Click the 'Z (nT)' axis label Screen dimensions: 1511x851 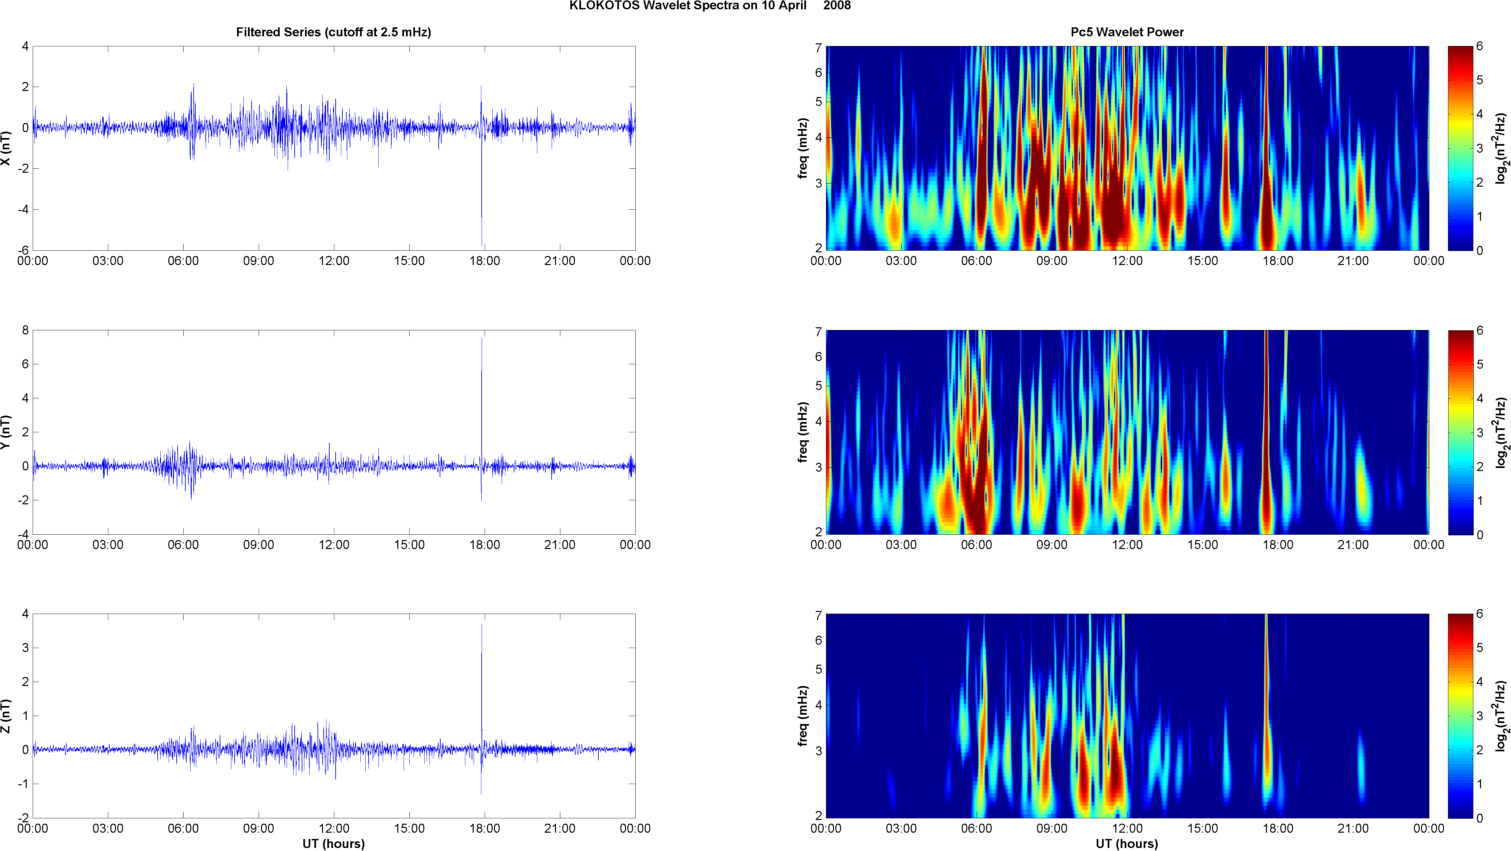tap(7, 716)
